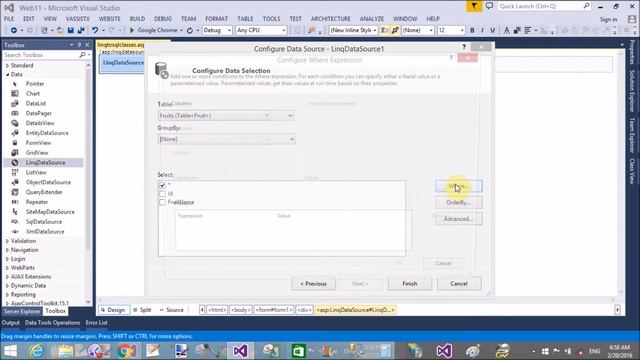Click the Undo arrow icon

coord(95,31)
